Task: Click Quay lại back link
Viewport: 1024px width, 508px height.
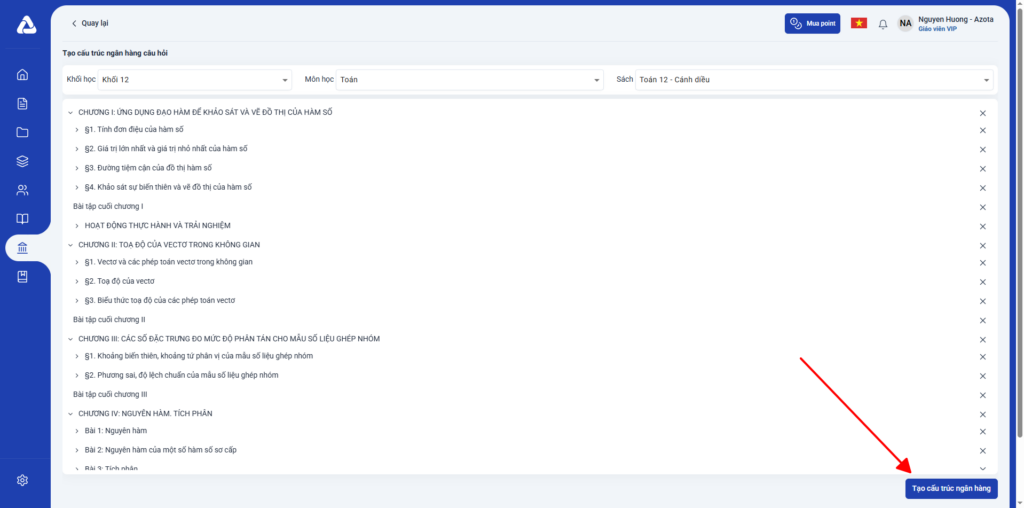Action: click(90, 23)
